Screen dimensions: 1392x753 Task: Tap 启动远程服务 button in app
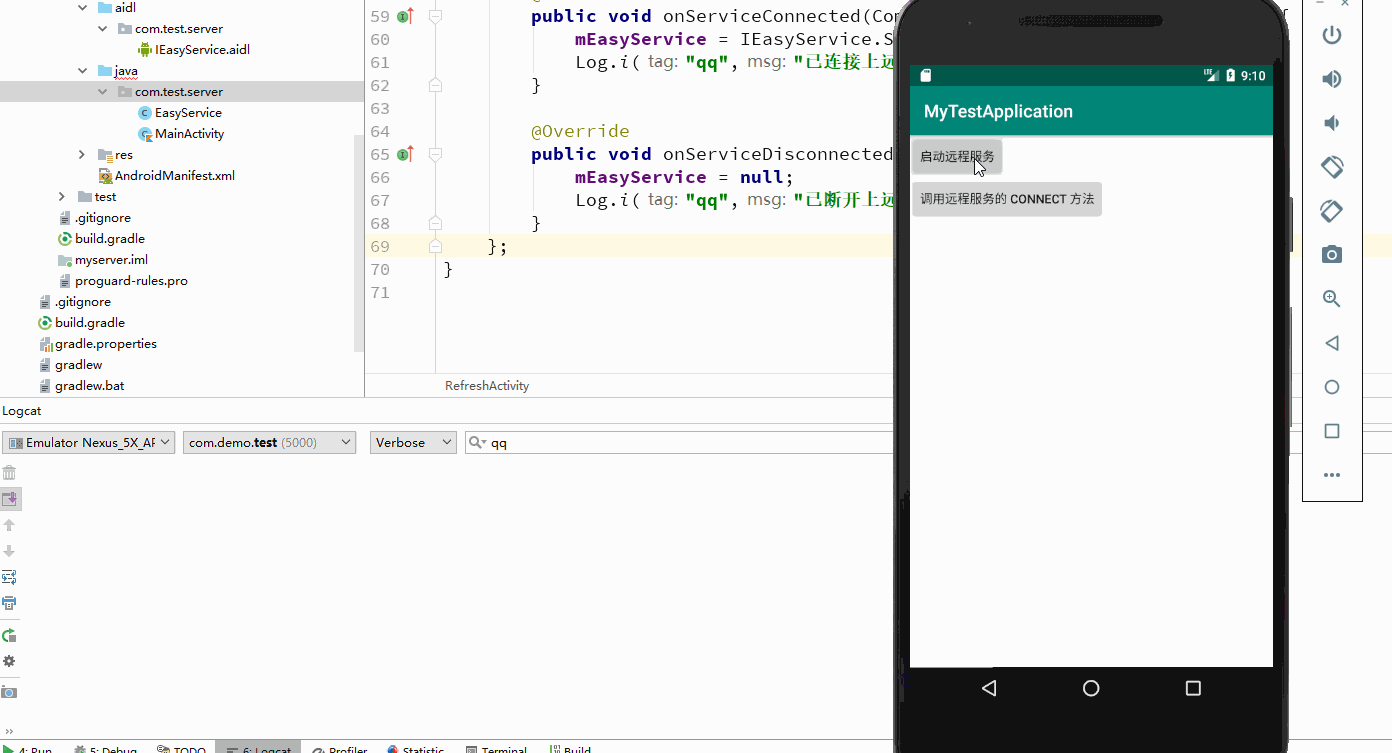click(x=957, y=157)
